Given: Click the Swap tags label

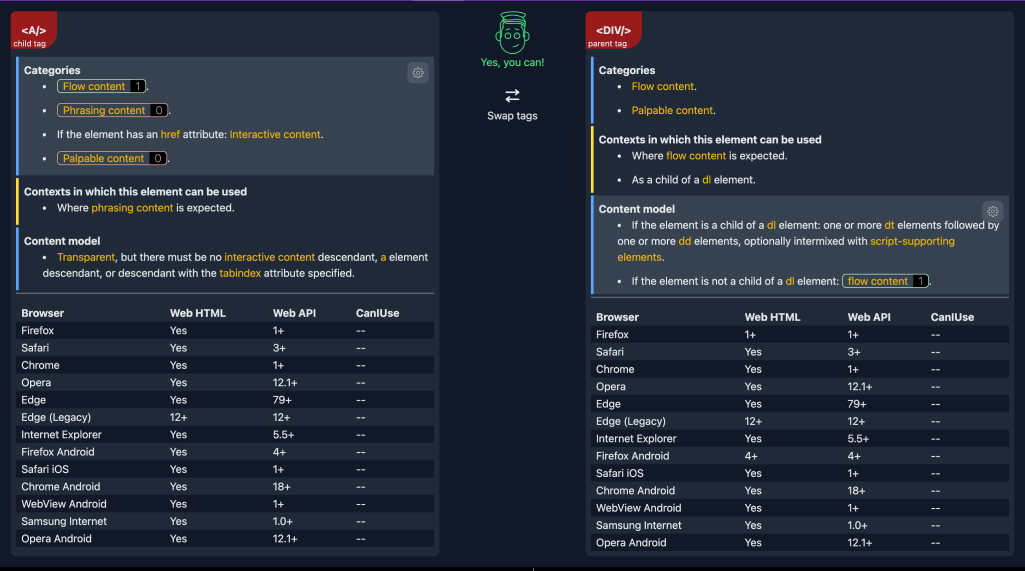Looking at the screenshot, I should pyautogui.click(x=512, y=116).
